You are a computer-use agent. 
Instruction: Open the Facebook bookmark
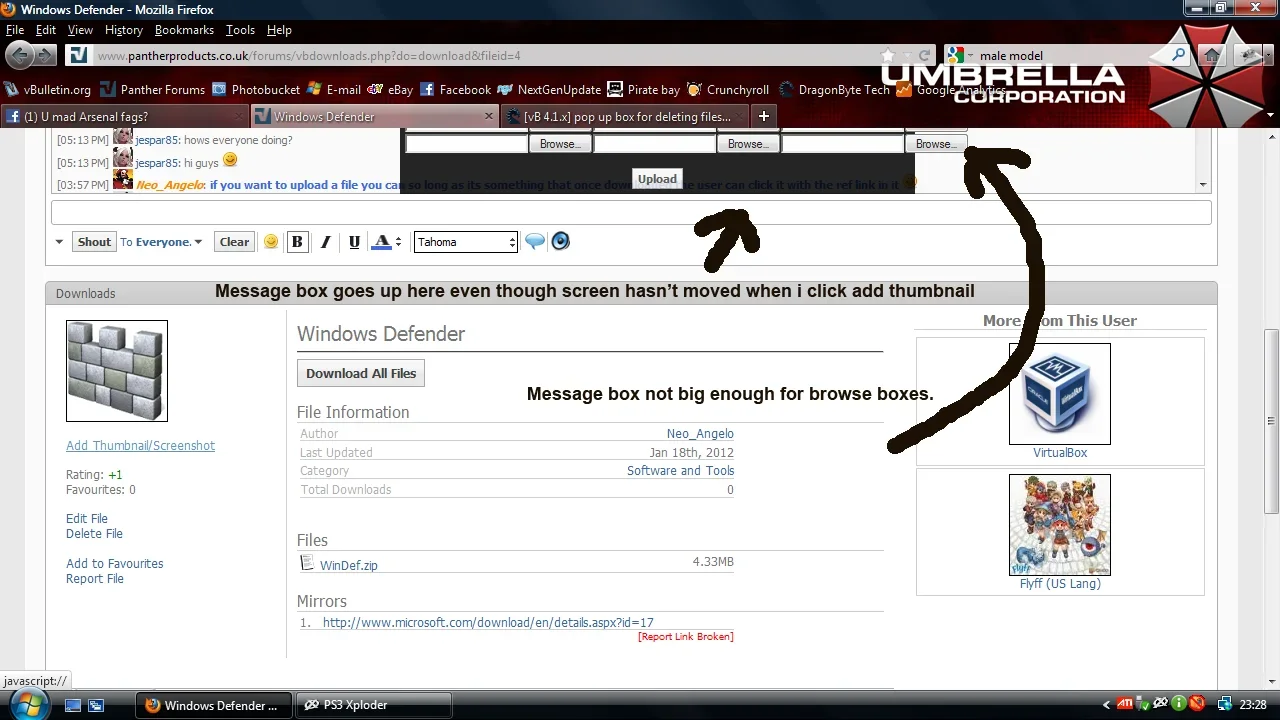pos(456,89)
